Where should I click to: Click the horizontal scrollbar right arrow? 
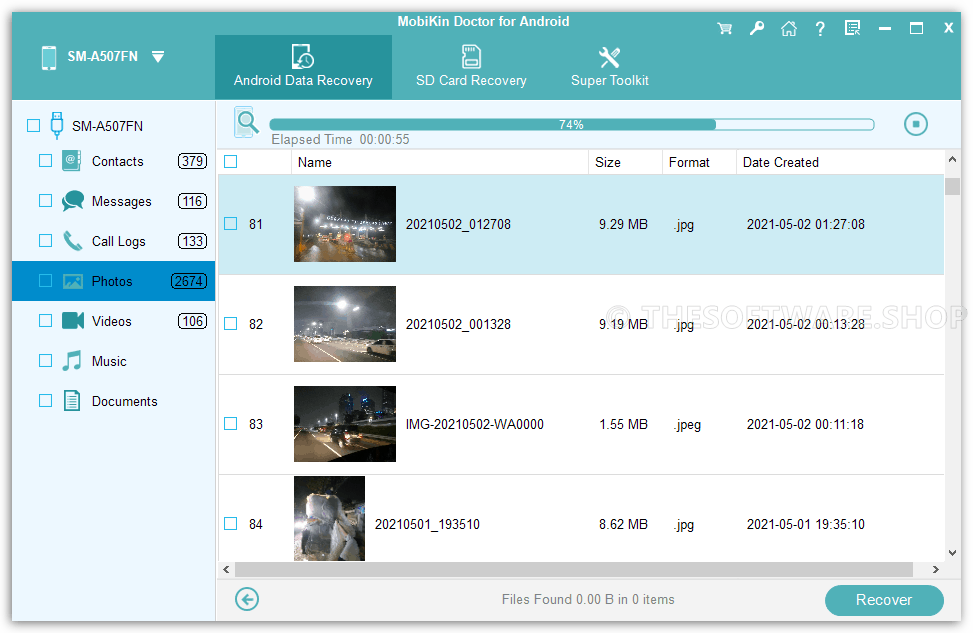tap(936, 569)
